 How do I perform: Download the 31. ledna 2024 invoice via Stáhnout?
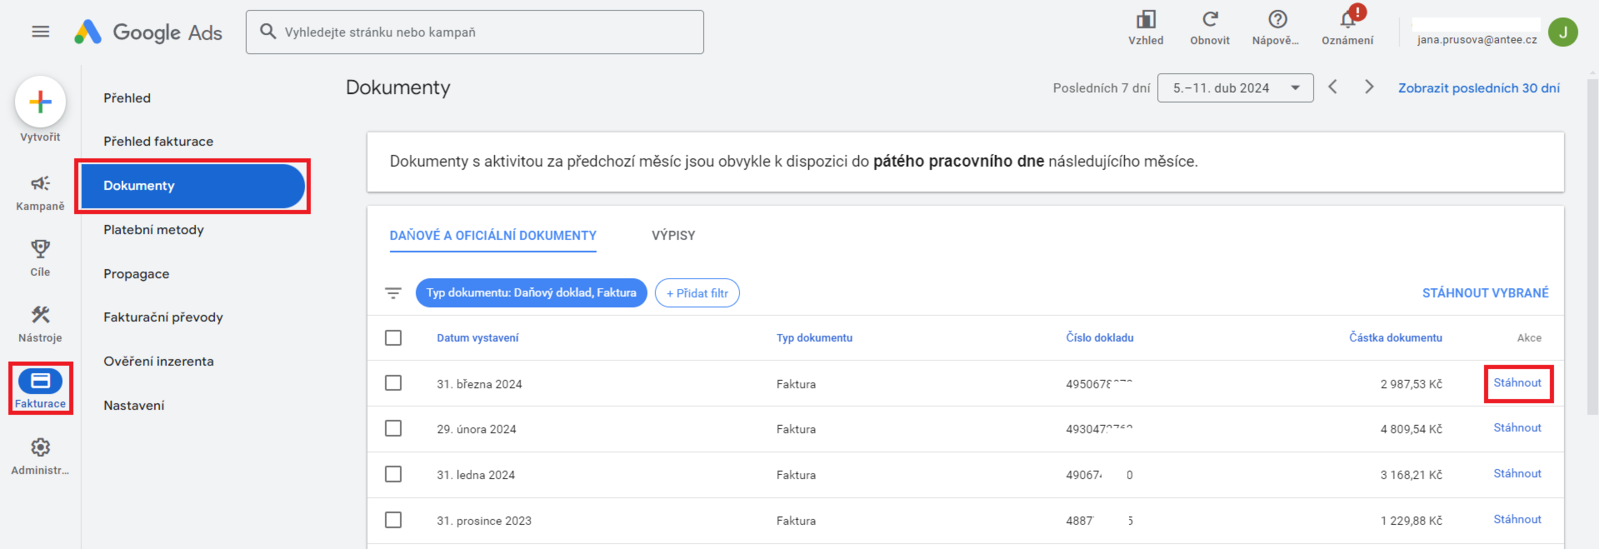[1517, 474]
